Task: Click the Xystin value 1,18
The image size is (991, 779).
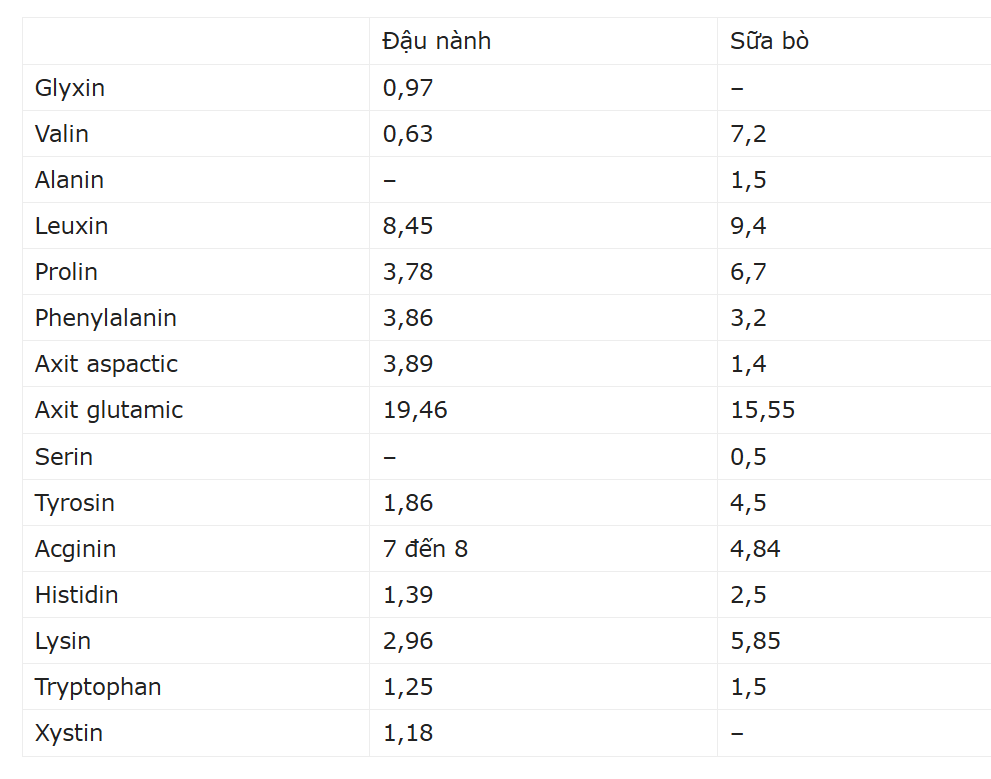Action: point(408,734)
